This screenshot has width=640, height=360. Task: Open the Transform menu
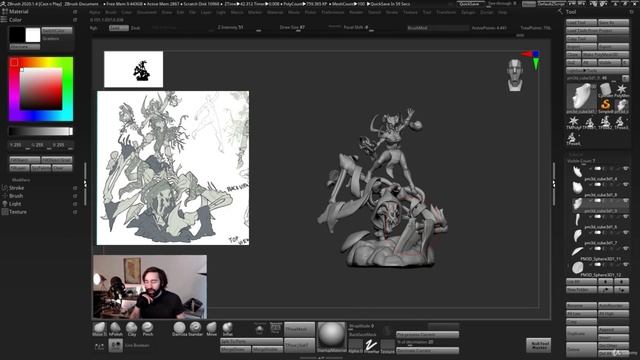point(446,12)
